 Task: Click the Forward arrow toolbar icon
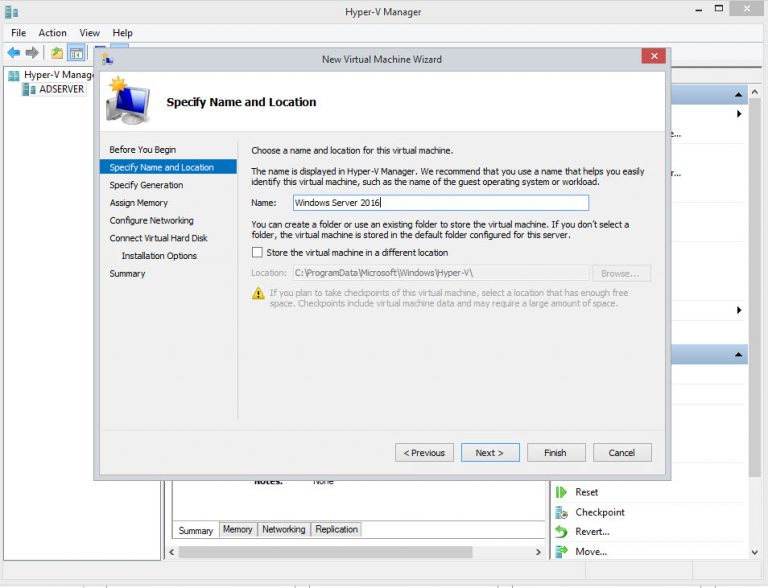pos(32,52)
